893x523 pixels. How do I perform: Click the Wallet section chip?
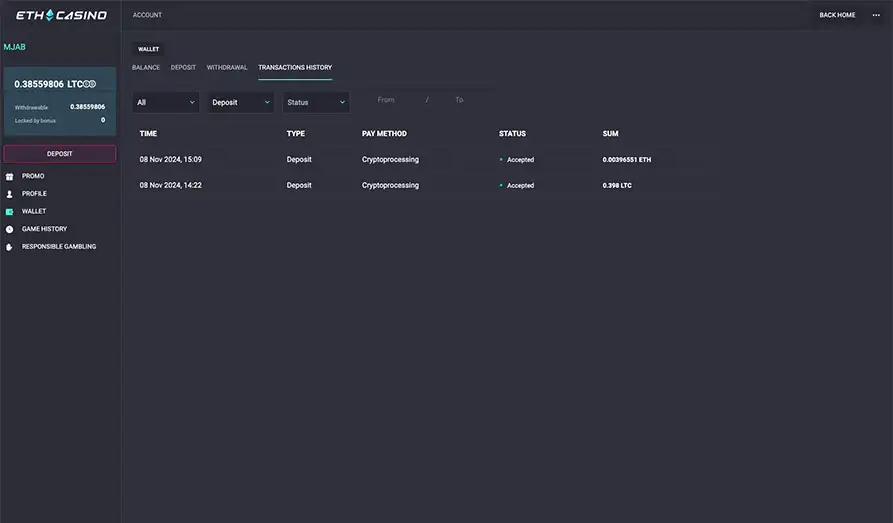148,49
